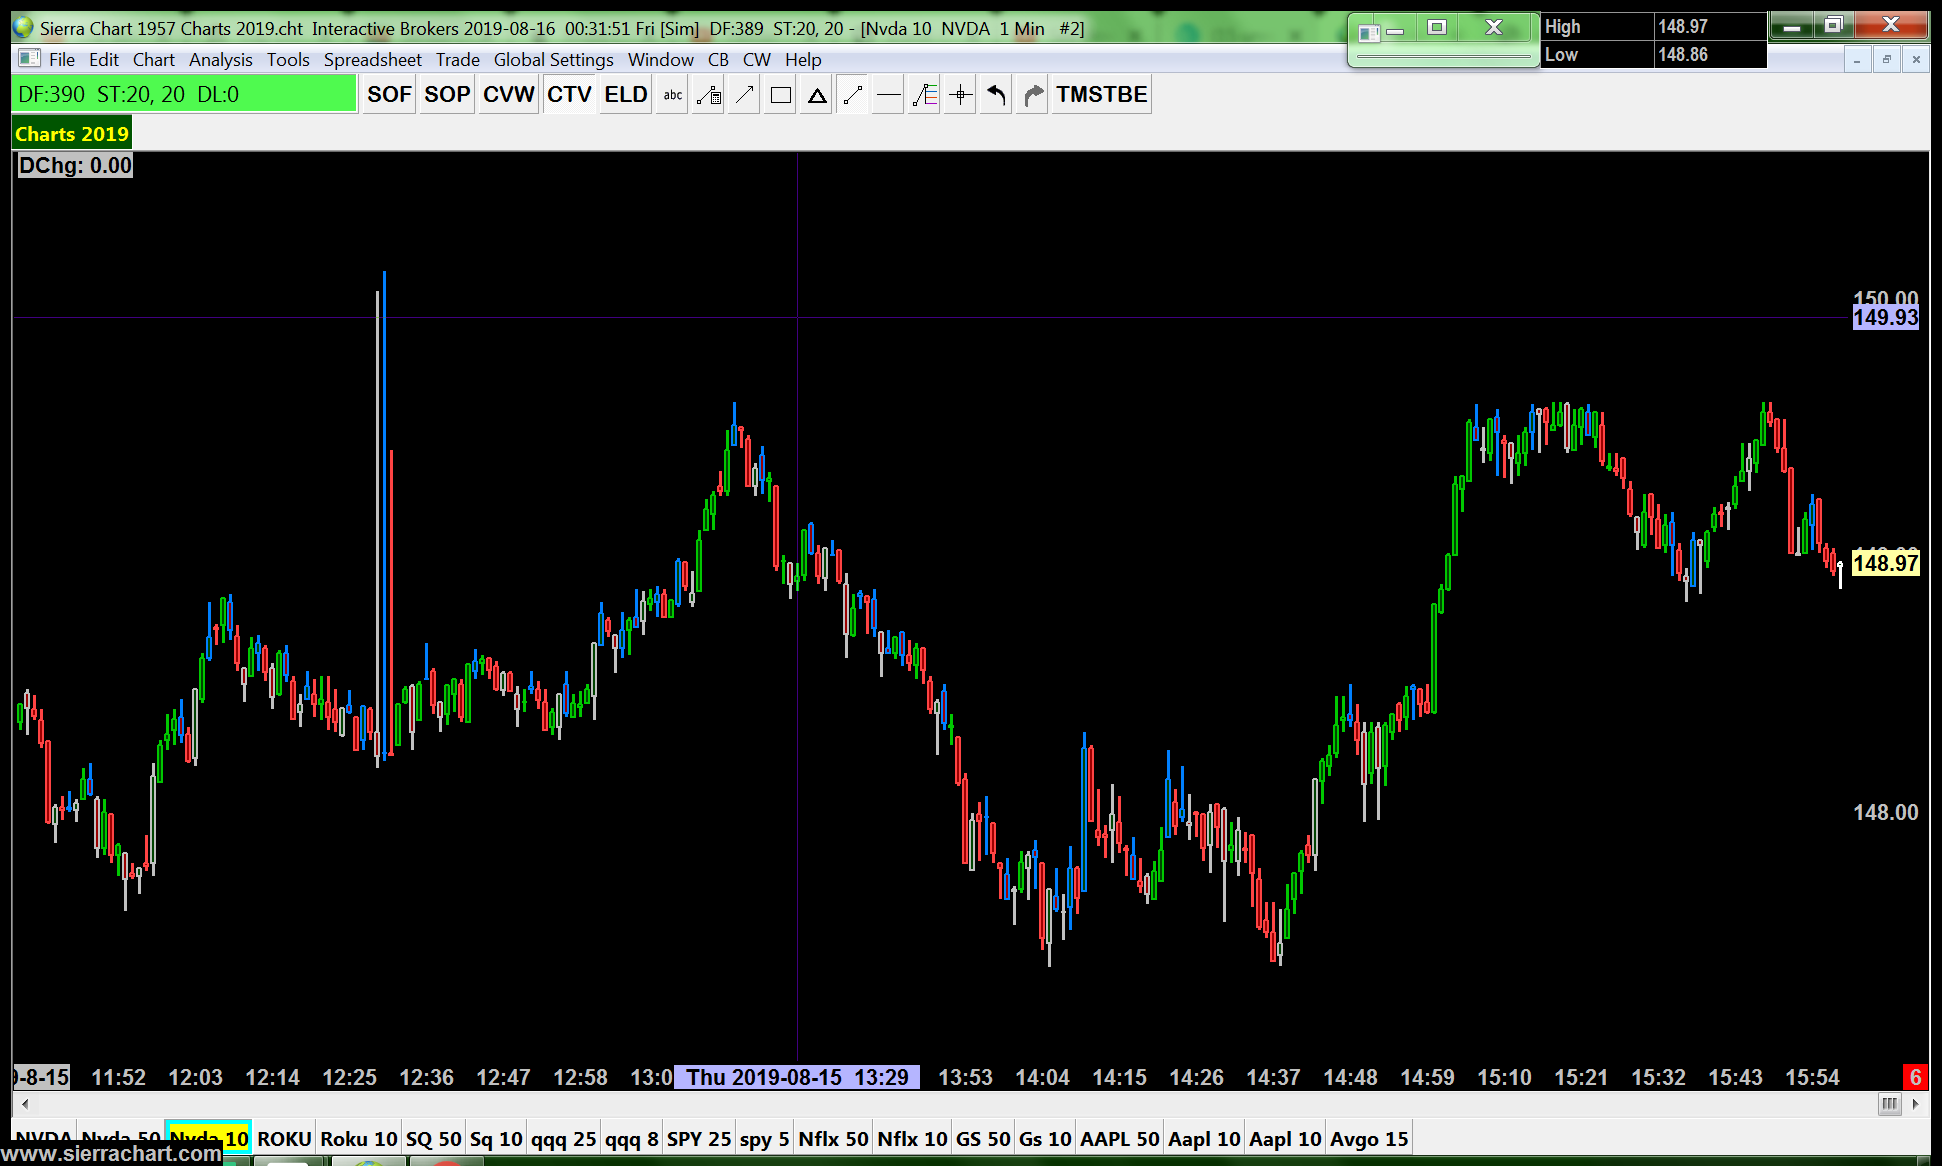Select the horizontal line tool

(888, 95)
